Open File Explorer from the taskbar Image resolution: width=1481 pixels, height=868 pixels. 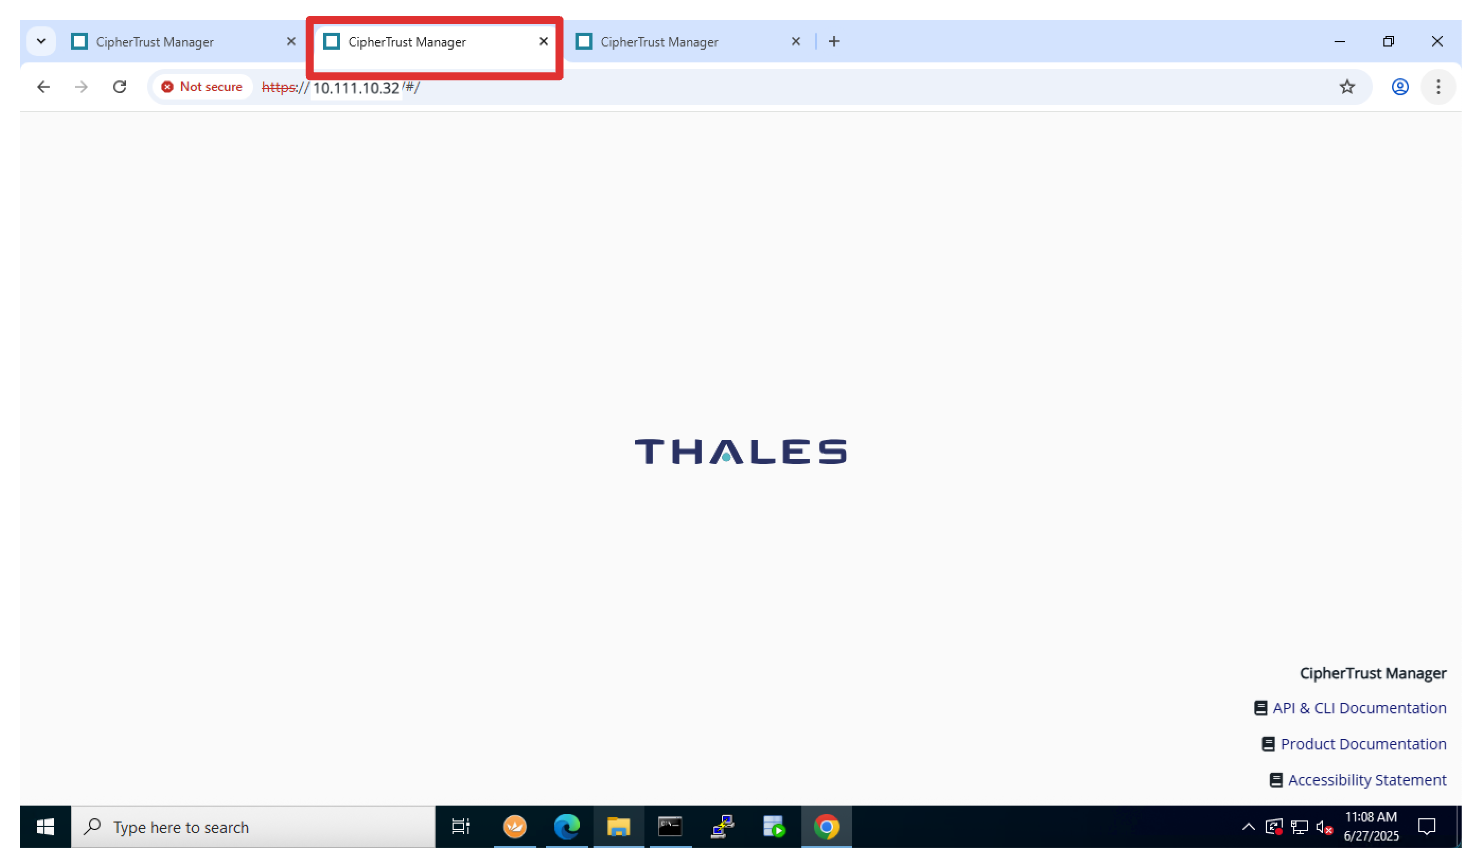click(619, 827)
